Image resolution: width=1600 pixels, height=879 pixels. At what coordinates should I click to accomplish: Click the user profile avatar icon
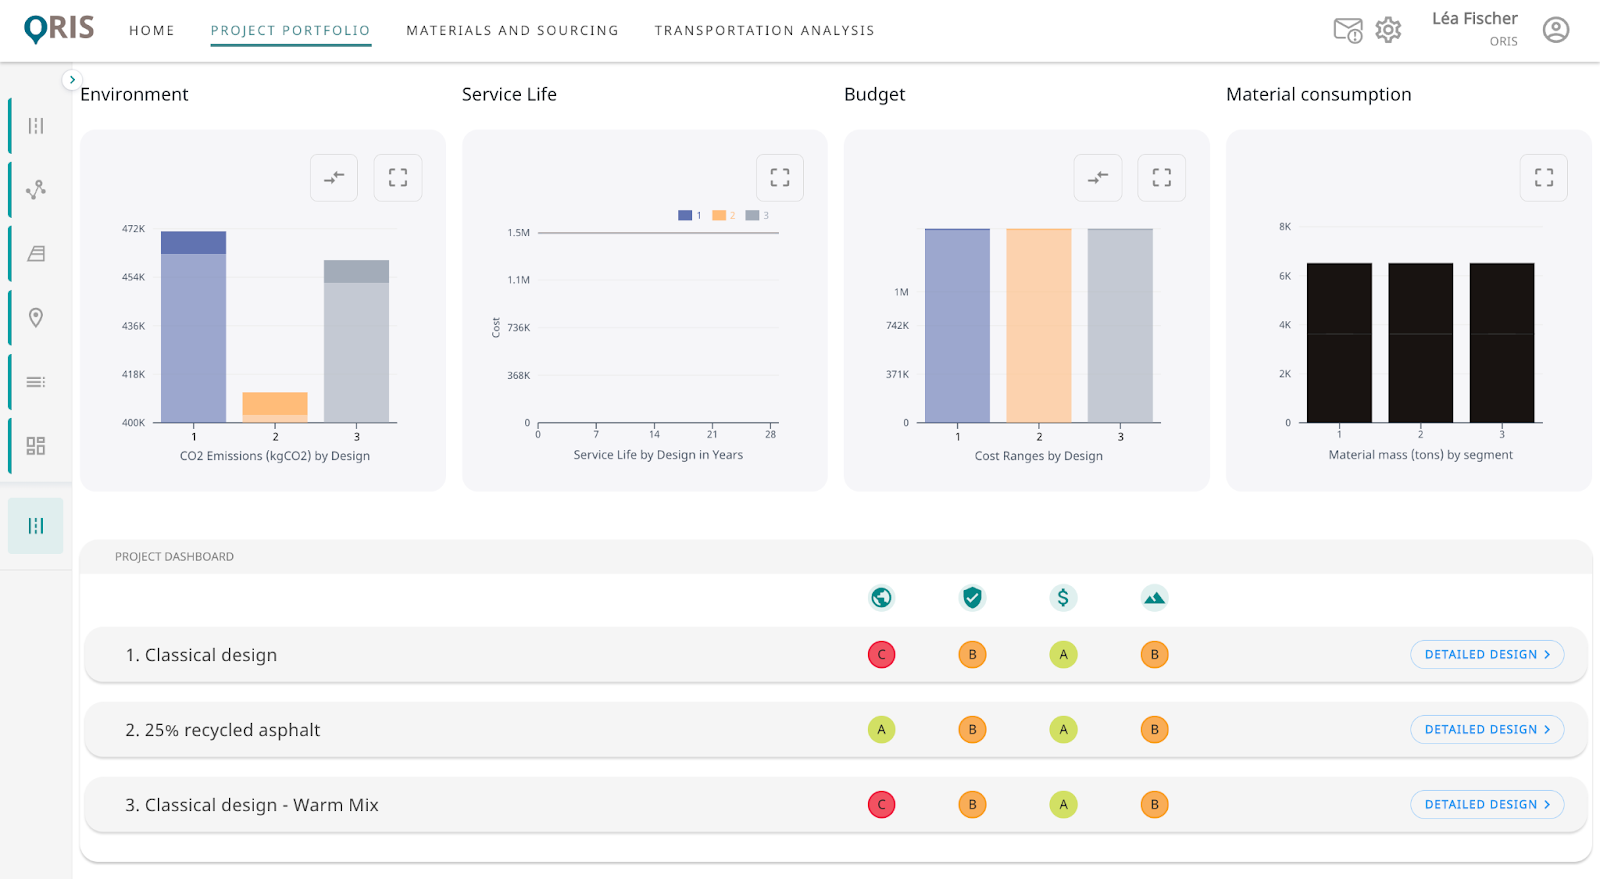pyautogui.click(x=1555, y=30)
